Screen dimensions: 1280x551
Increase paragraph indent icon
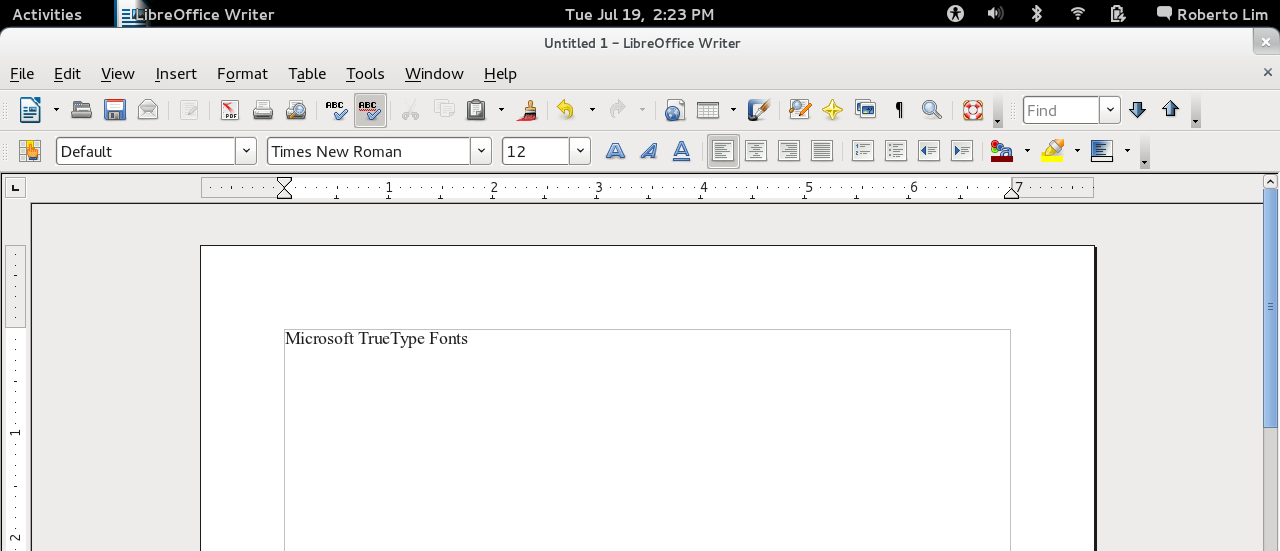coord(962,151)
